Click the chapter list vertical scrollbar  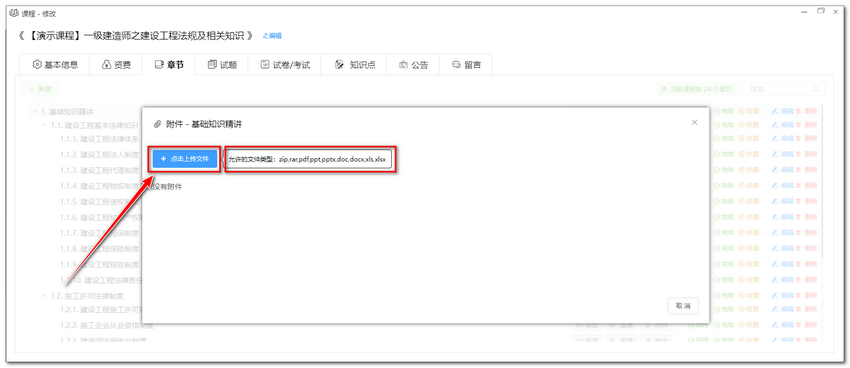(823, 180)
